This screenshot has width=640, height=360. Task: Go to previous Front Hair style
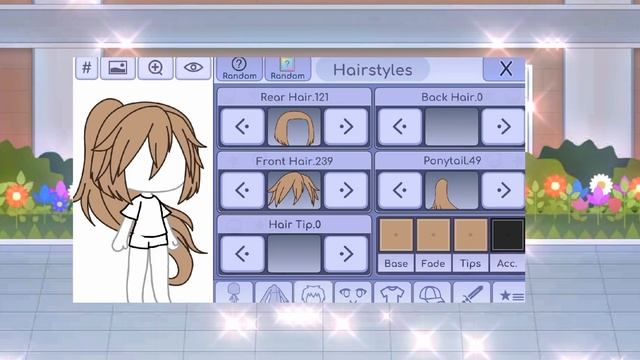pos(242,190)
